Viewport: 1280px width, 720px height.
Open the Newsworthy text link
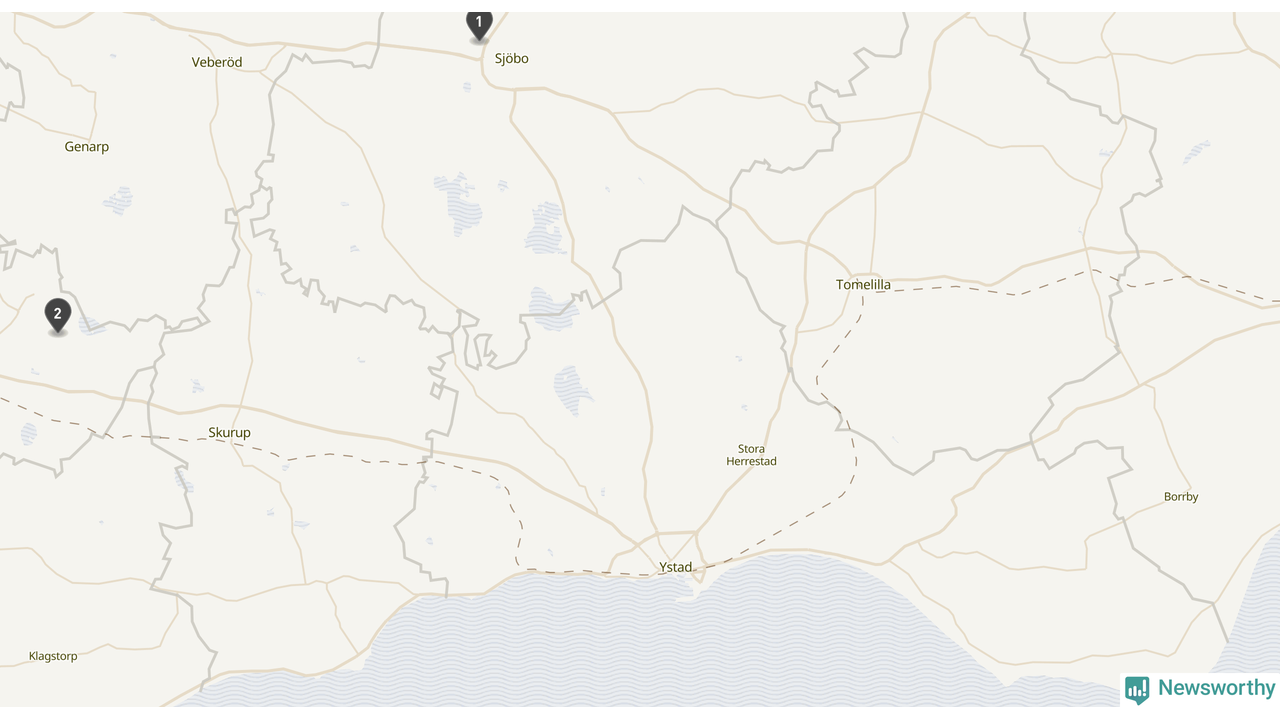tap(1217, 688)
